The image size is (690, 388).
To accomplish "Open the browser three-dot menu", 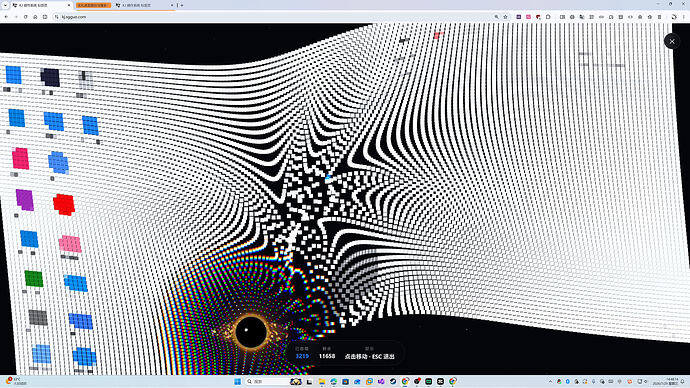I will tap(684, 17).
